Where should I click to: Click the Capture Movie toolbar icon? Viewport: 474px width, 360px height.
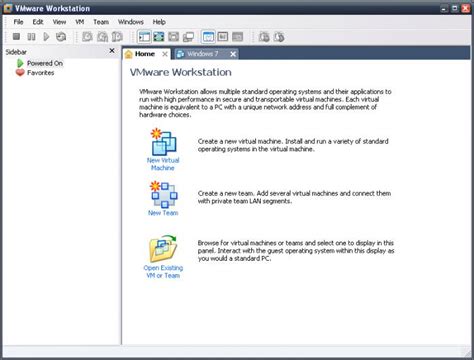[x=264, y=37]
